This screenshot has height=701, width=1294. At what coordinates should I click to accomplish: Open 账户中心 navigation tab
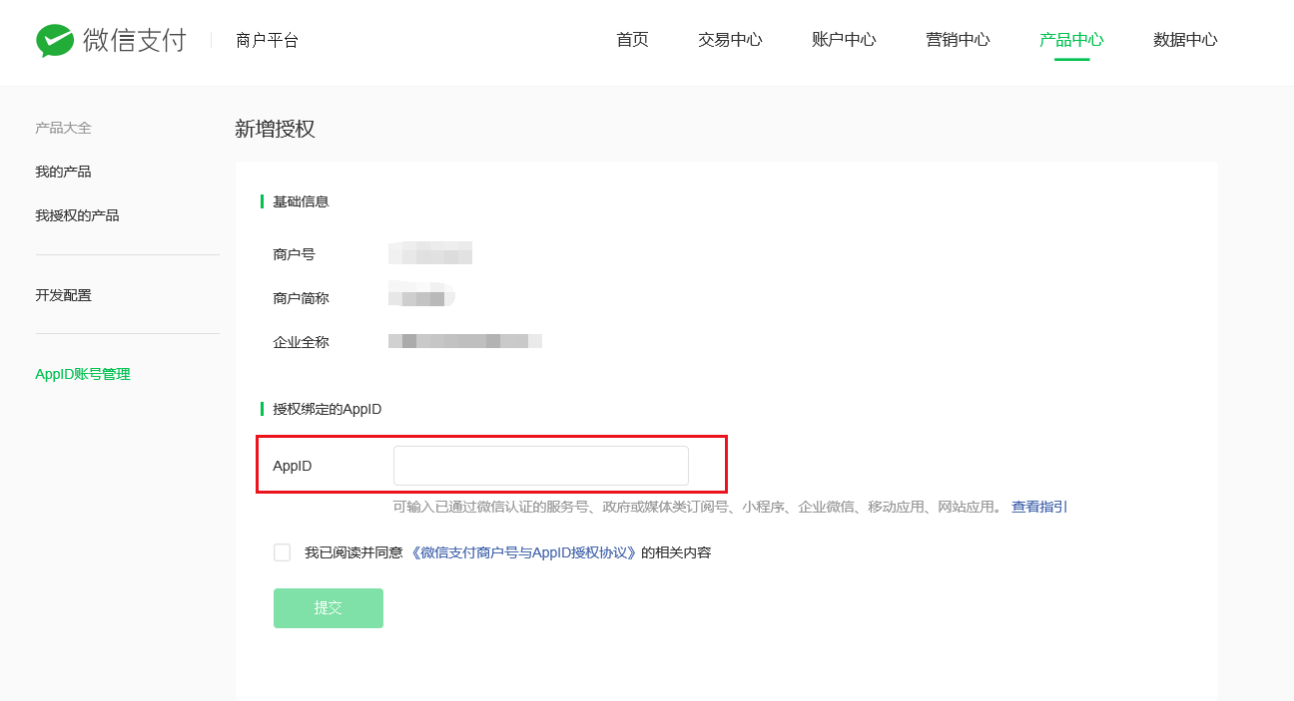tap(844, 40)
